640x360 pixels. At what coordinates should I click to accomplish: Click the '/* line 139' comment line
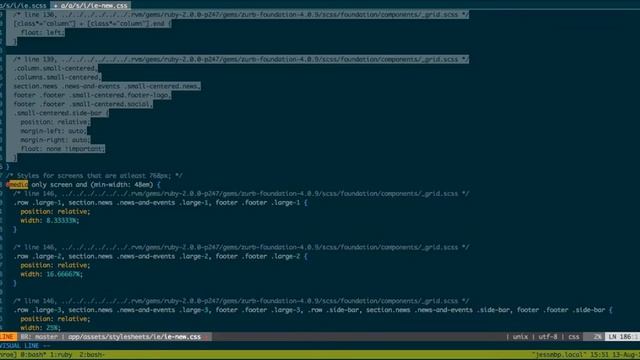241,60
